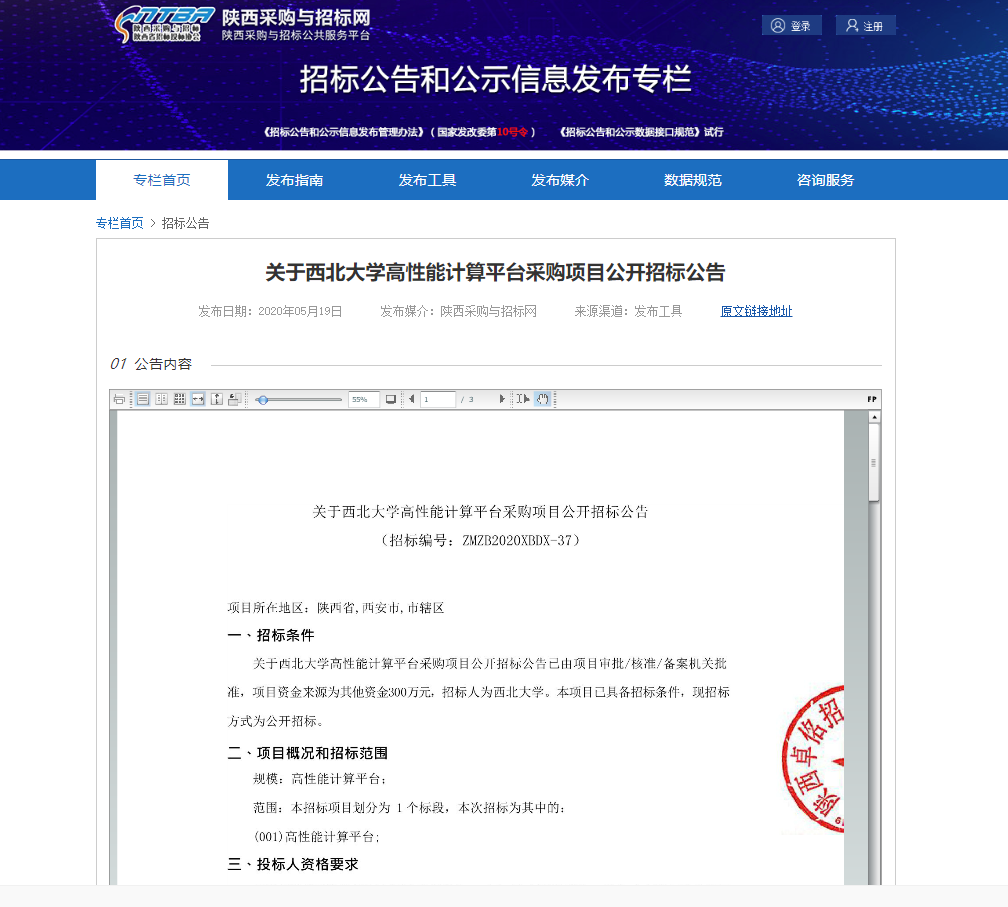
Task: Open the 发布指南 navigation tab
Action: tap(294, 181)
